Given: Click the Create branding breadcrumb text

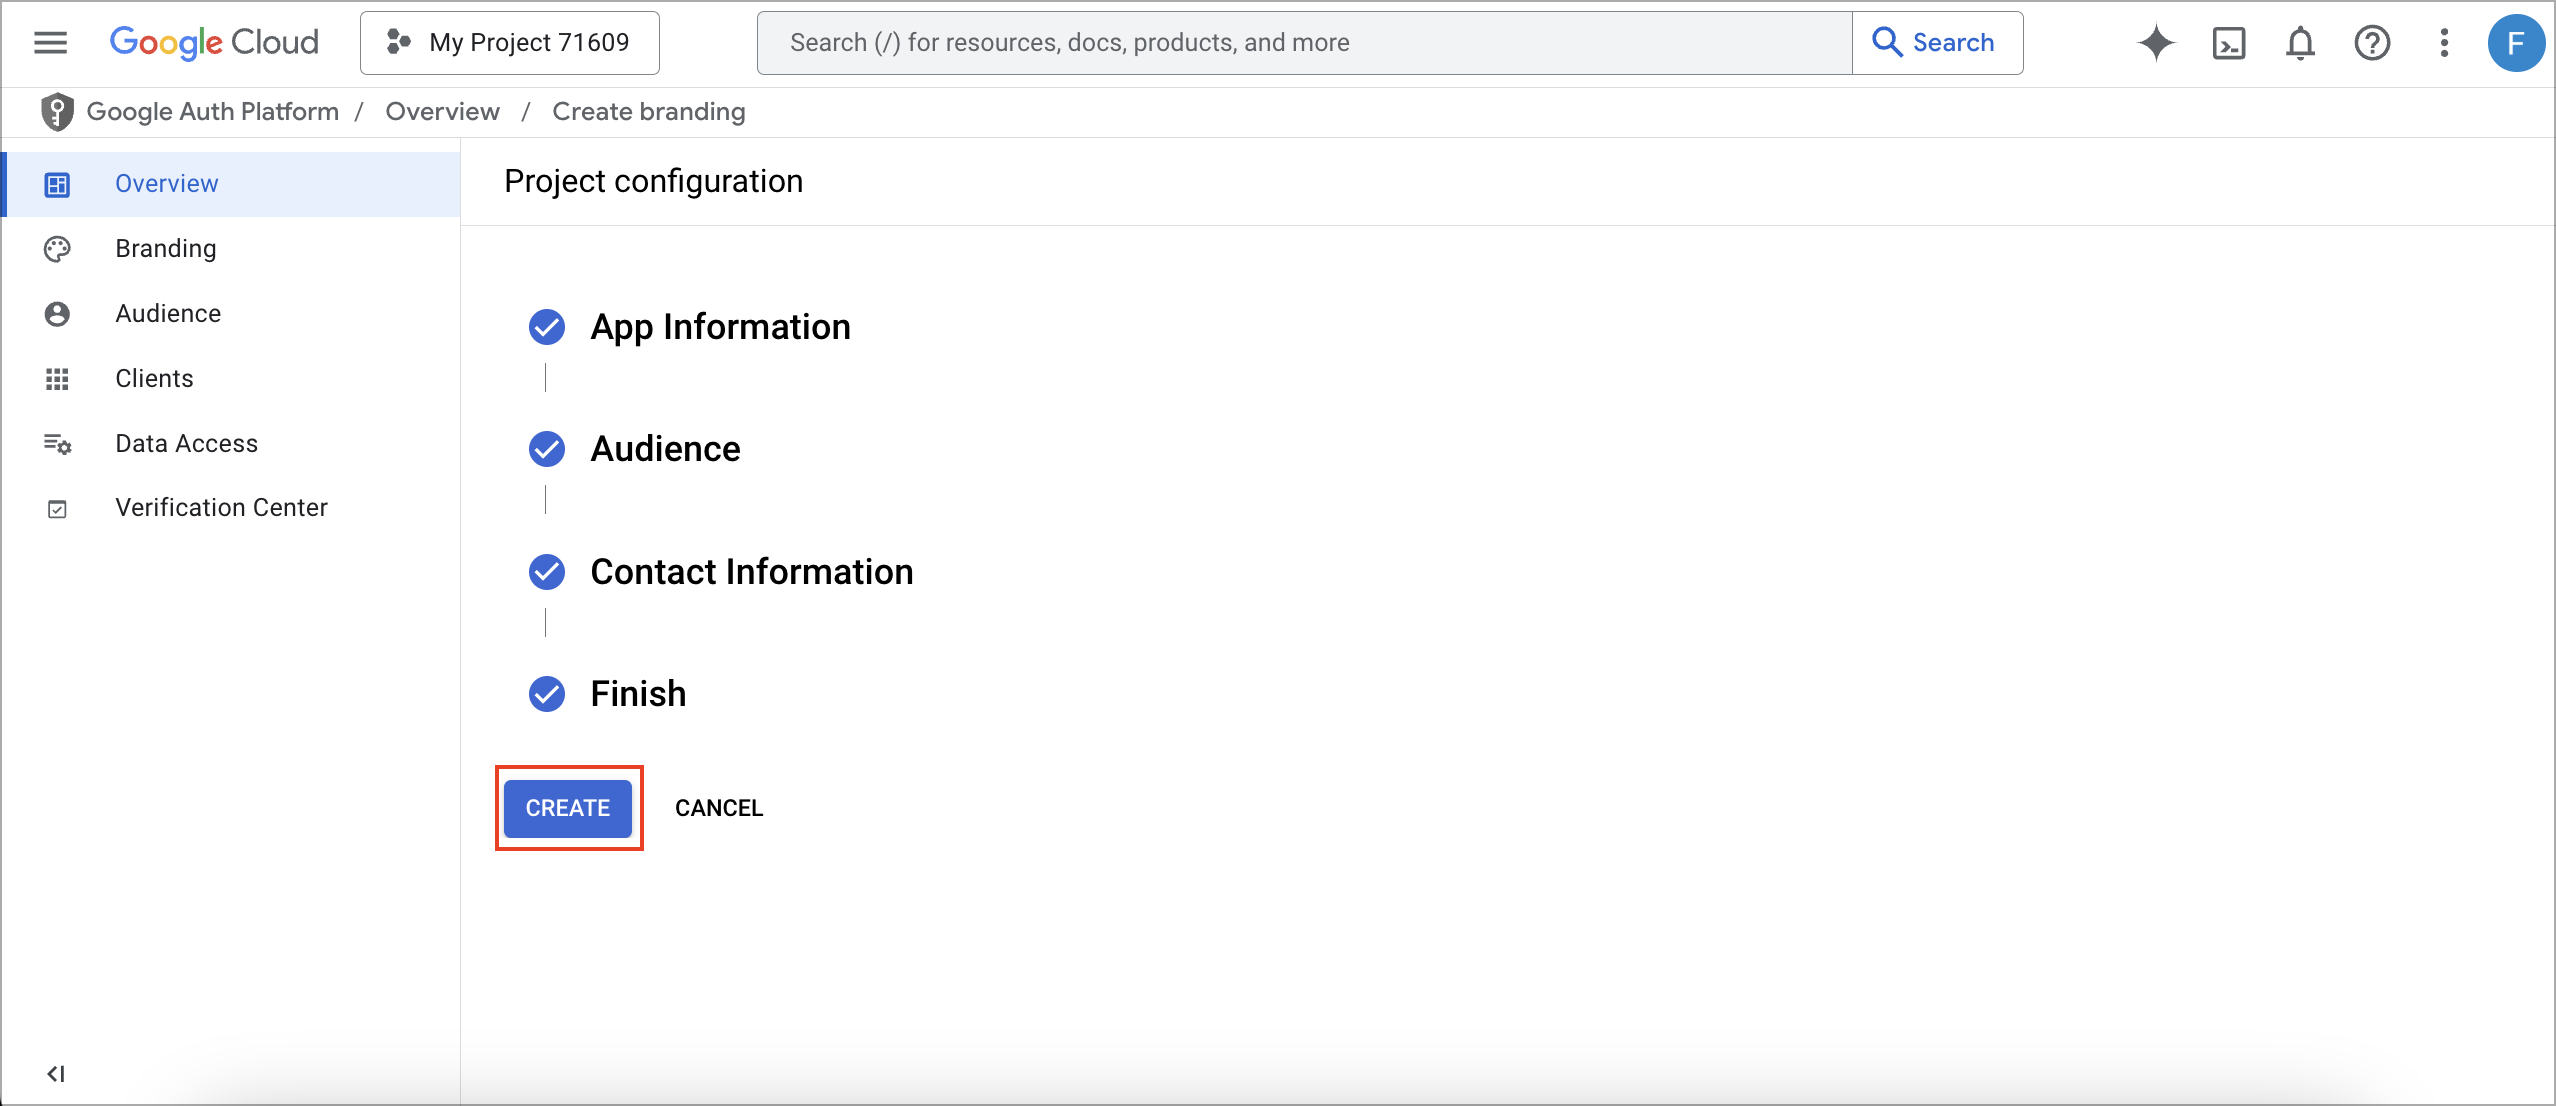Looking at the screenshot, I should pyautogui.click(x=649, y=112).
